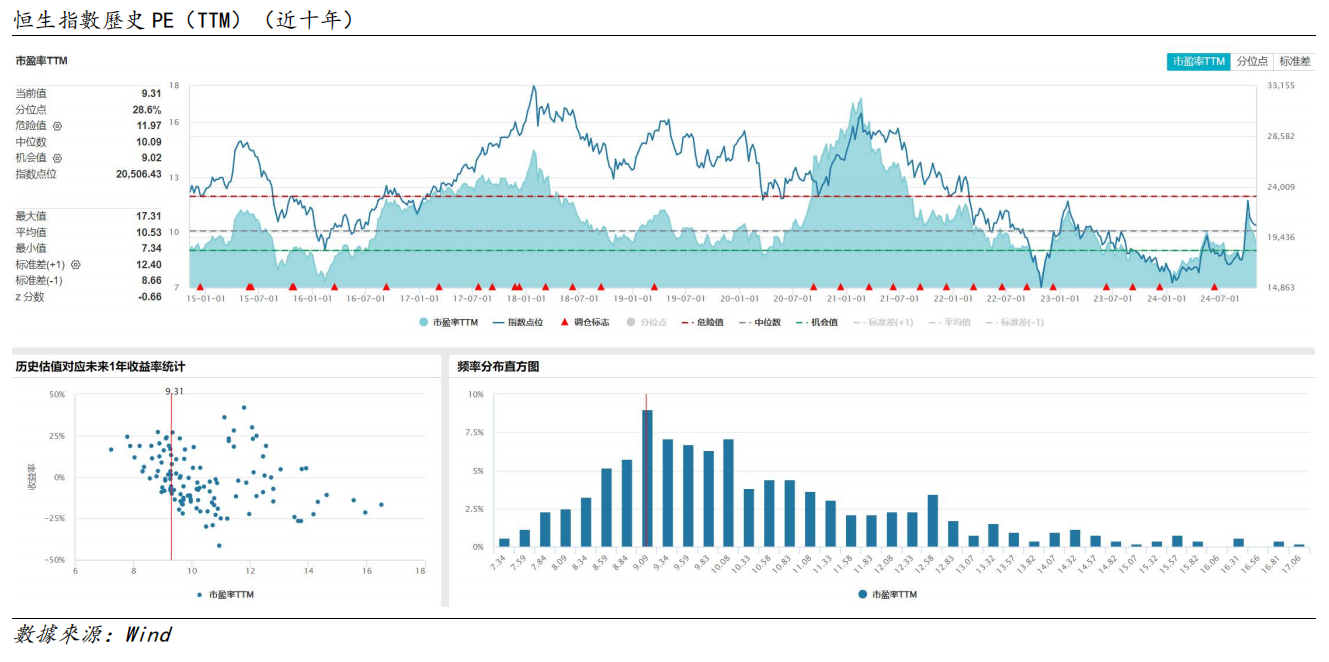Image resolution: width=1329 pixels, height=662 pixels.
Task: Open settings gear next to 危险值
Action: coord(57,126)
